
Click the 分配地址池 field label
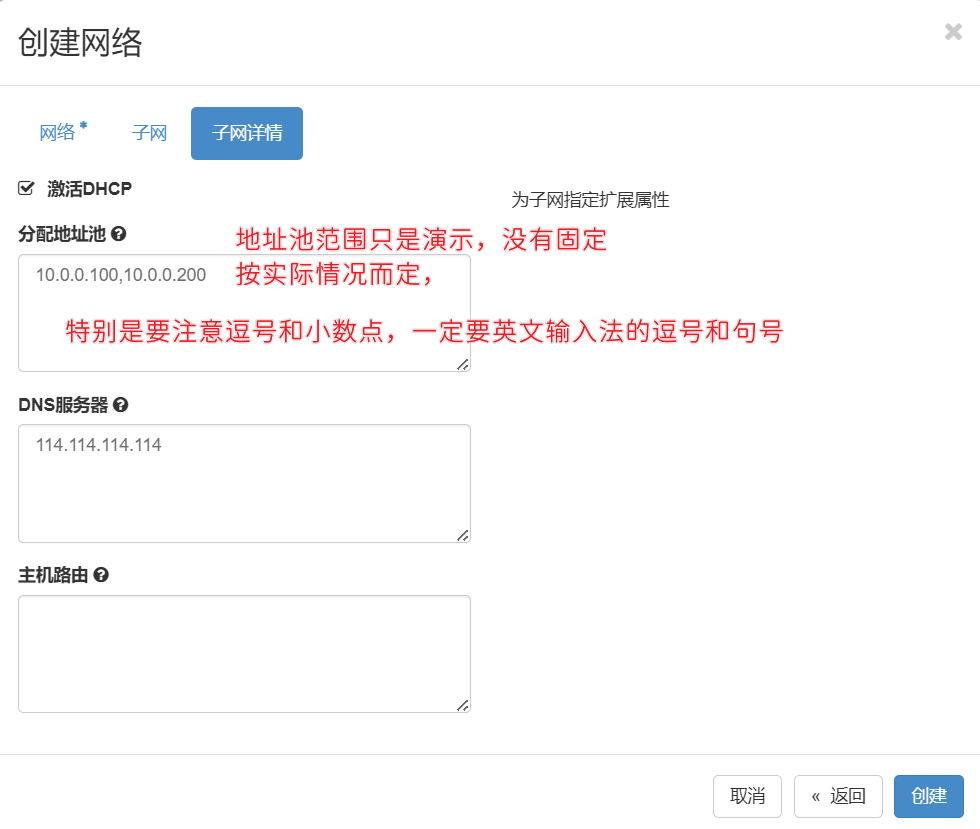pos(63,234)
